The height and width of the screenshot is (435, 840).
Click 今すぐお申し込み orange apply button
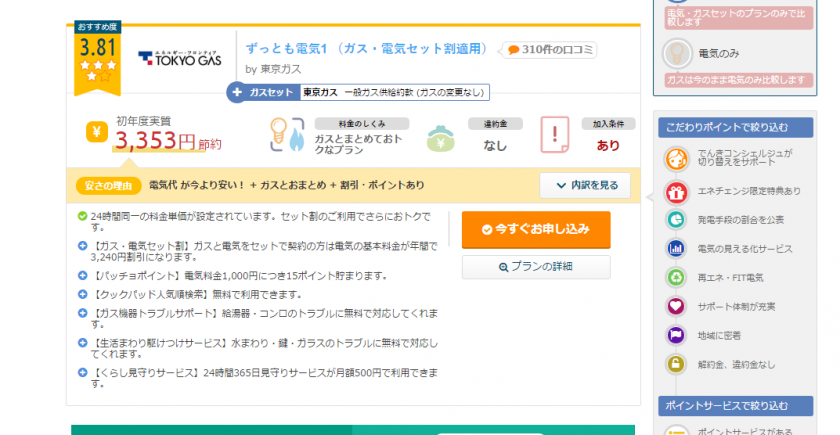pyautogui.click(x=536, y=229)
